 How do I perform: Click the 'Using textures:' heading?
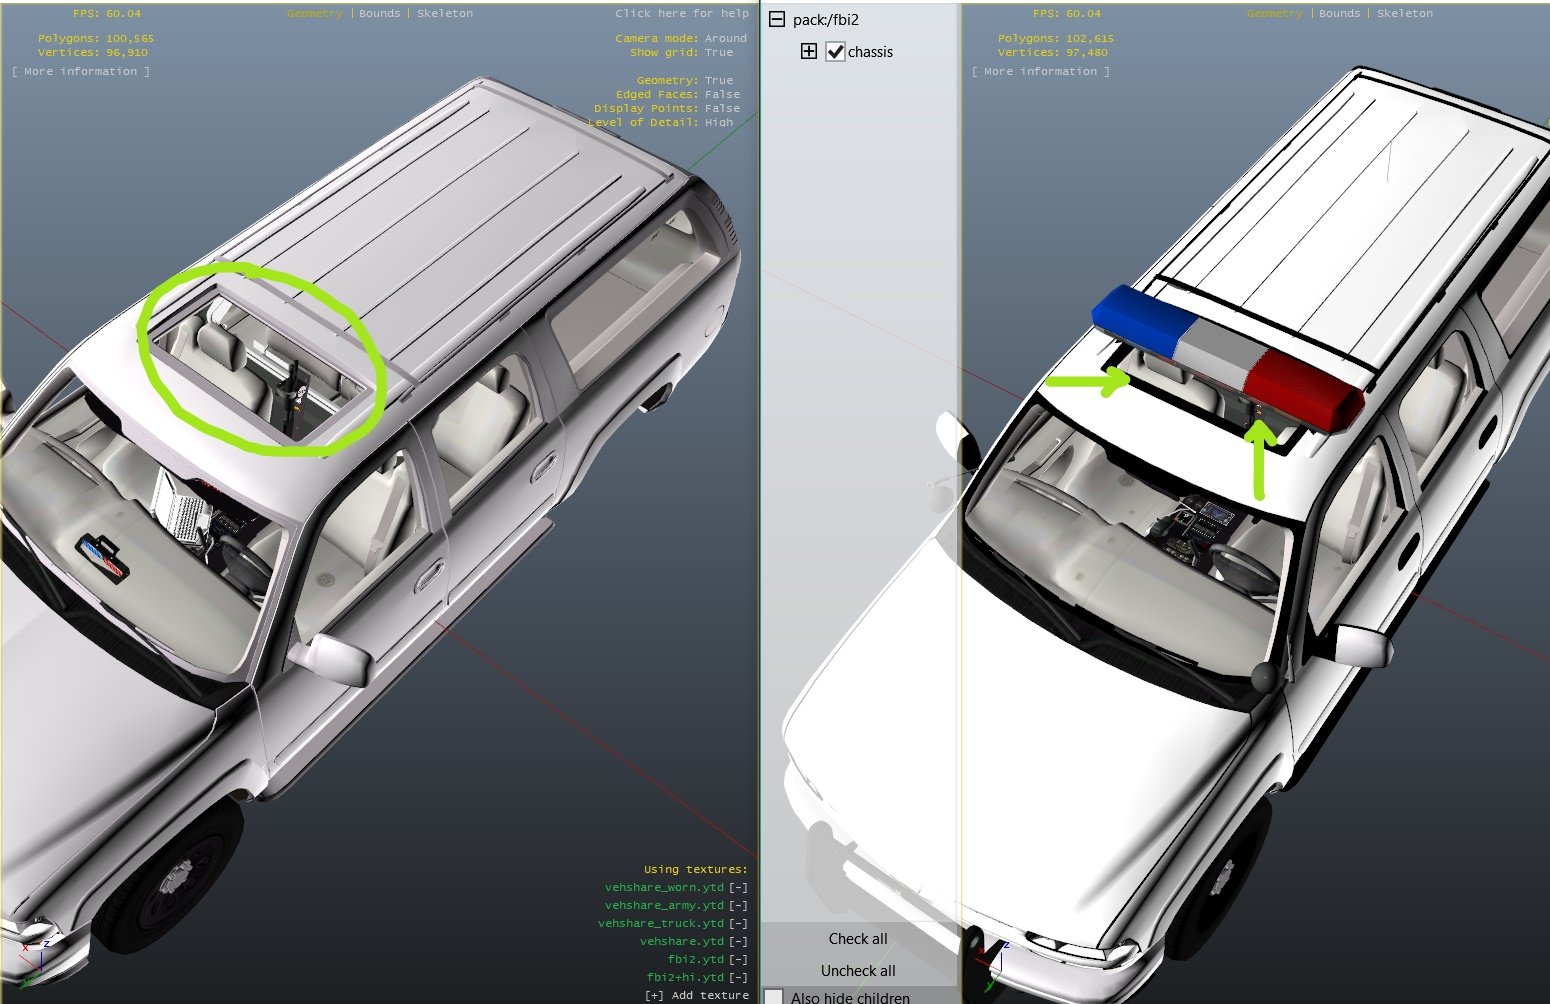point(696,870)
